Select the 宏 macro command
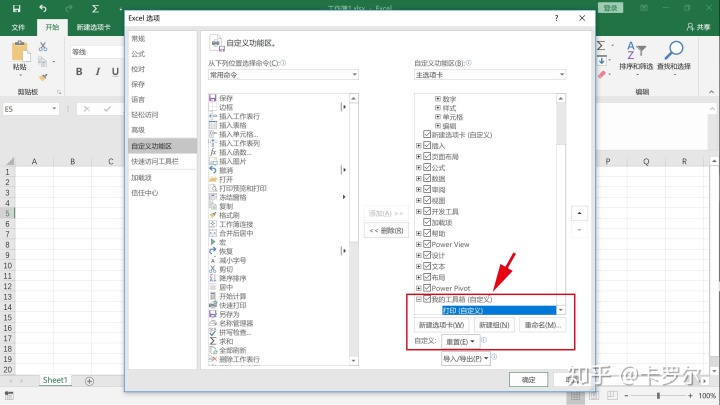This screenshot has height=405, width=720. tap(218, 242)
